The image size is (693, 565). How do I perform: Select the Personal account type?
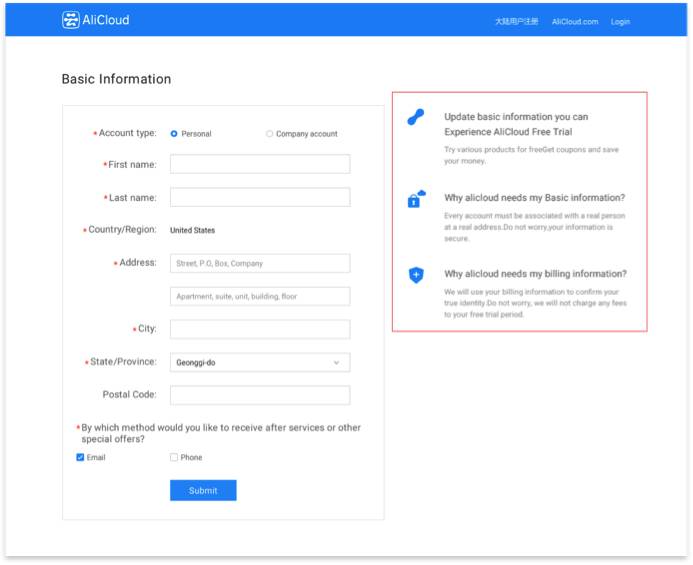tap(174, 134)
